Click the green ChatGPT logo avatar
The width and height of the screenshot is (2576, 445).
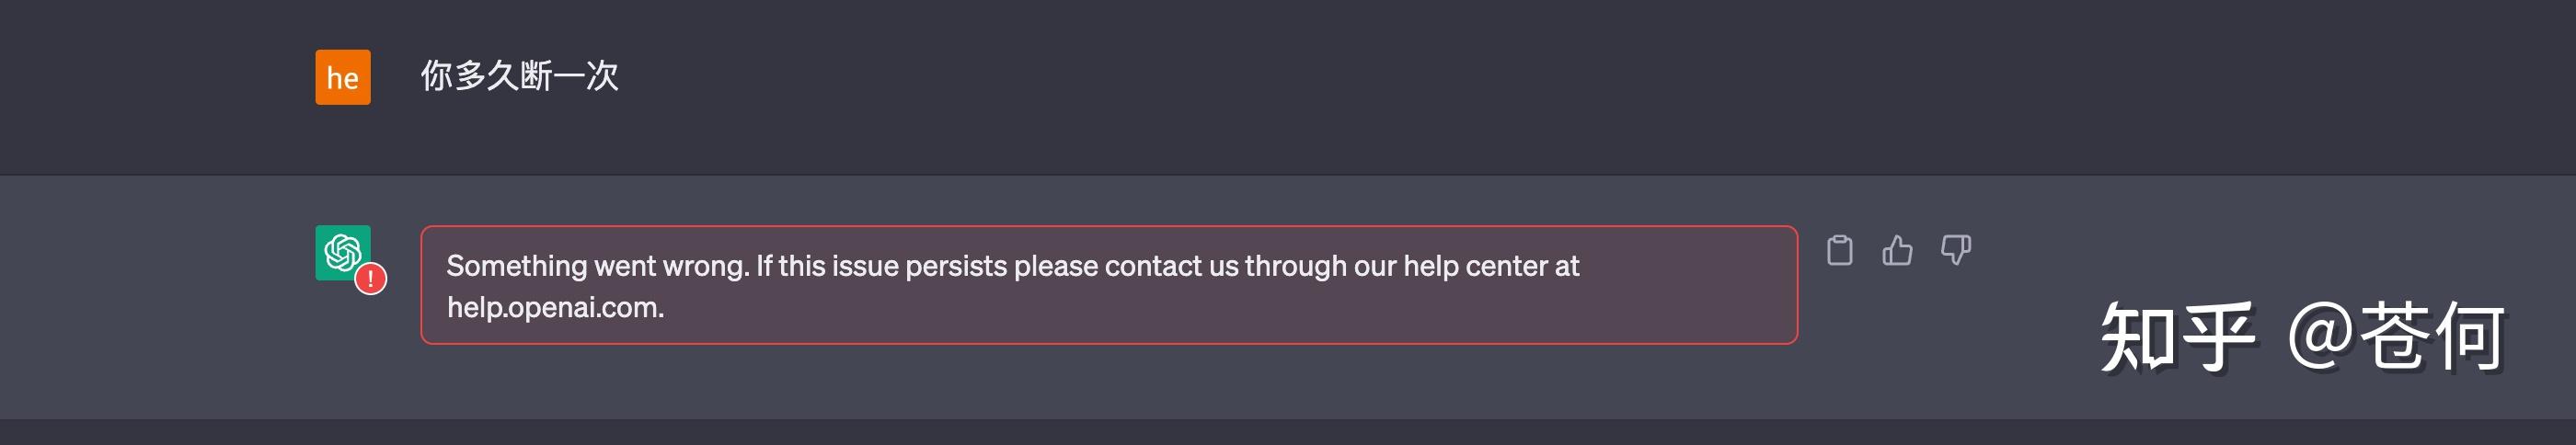341,251
